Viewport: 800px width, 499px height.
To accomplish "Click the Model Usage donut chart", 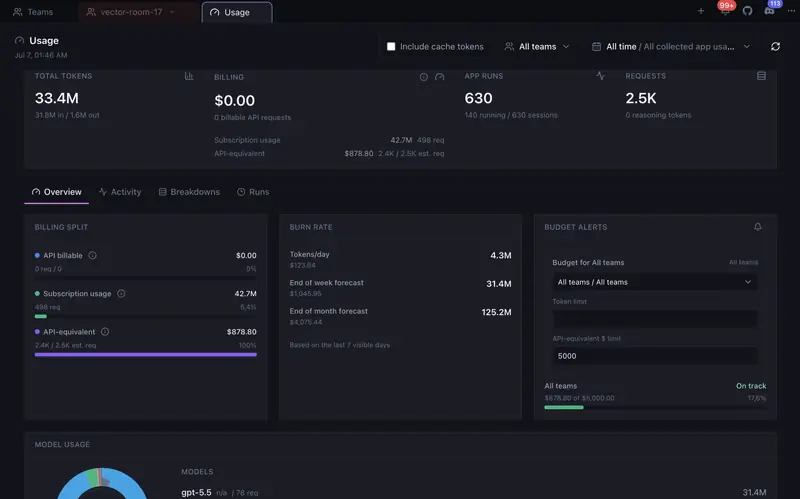I will [102, 484].
